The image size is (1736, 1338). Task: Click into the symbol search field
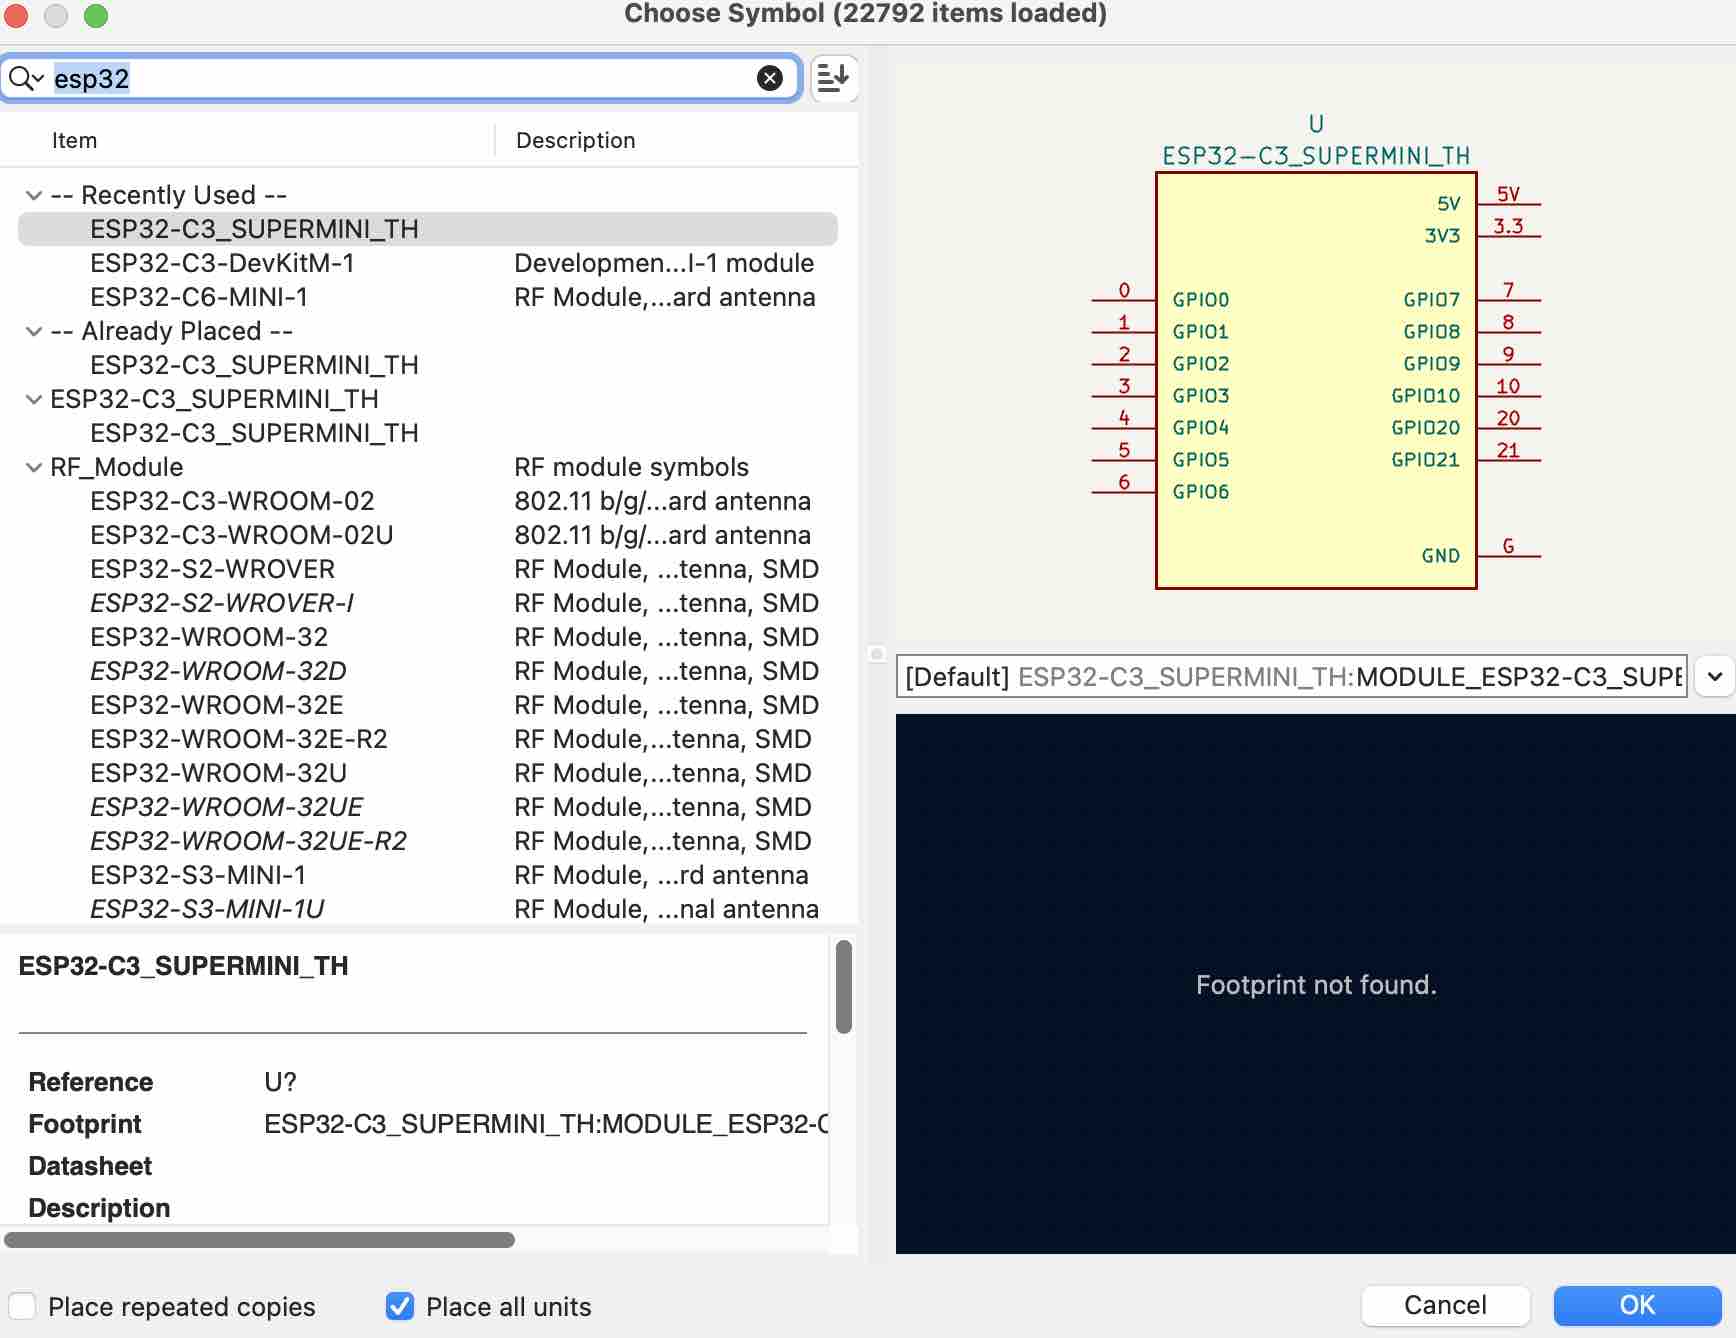[400, 78]
